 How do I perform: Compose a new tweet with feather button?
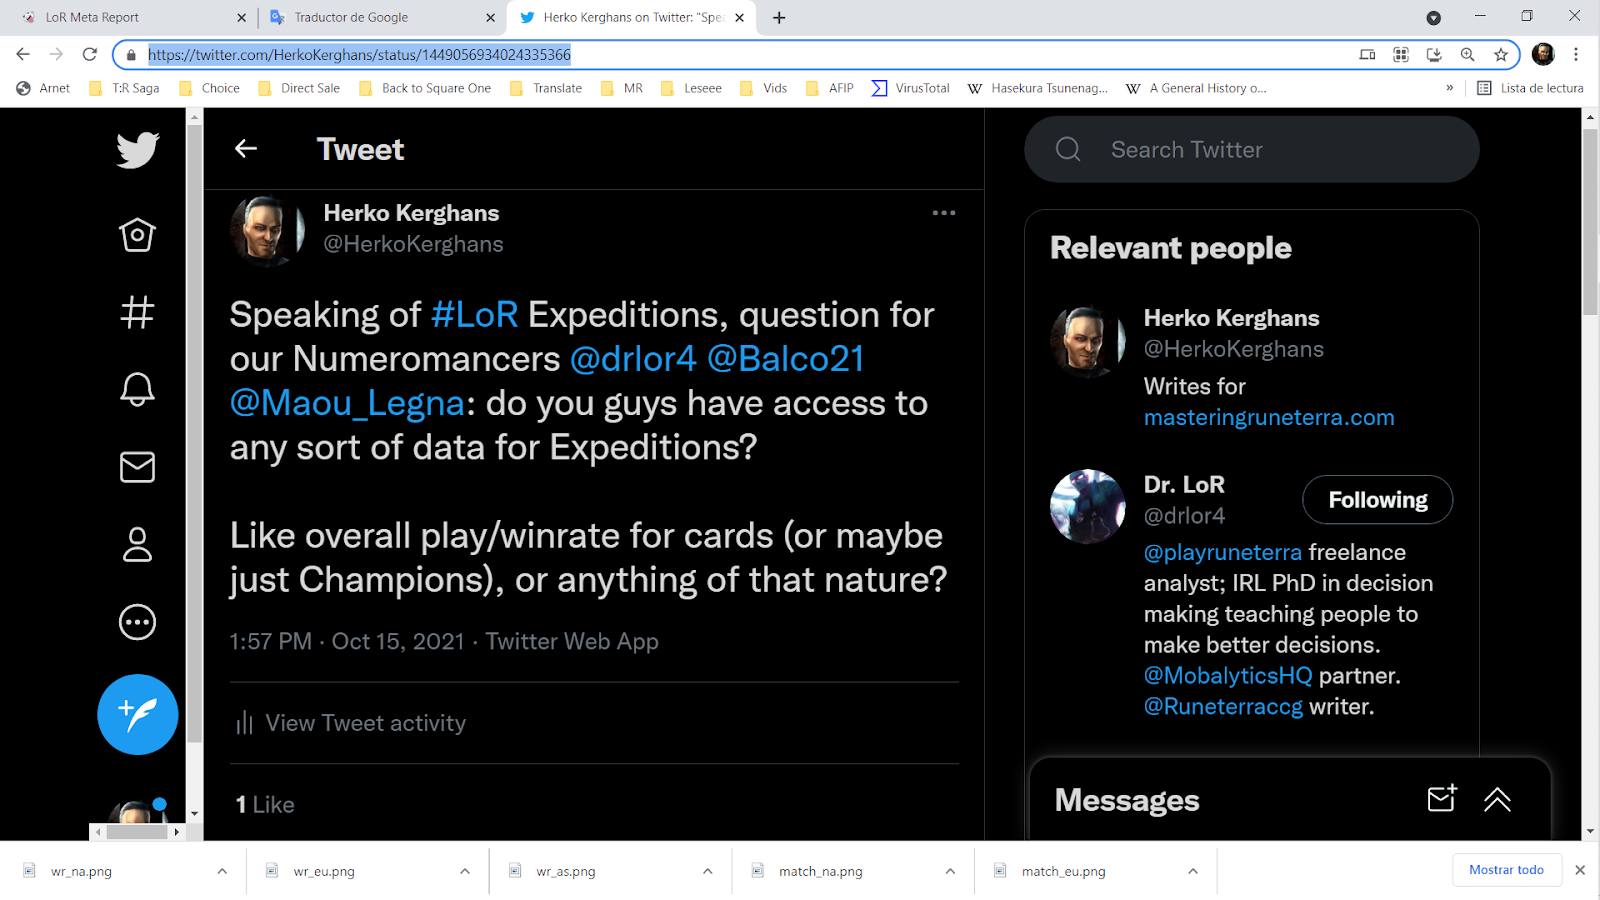[138, 714]
